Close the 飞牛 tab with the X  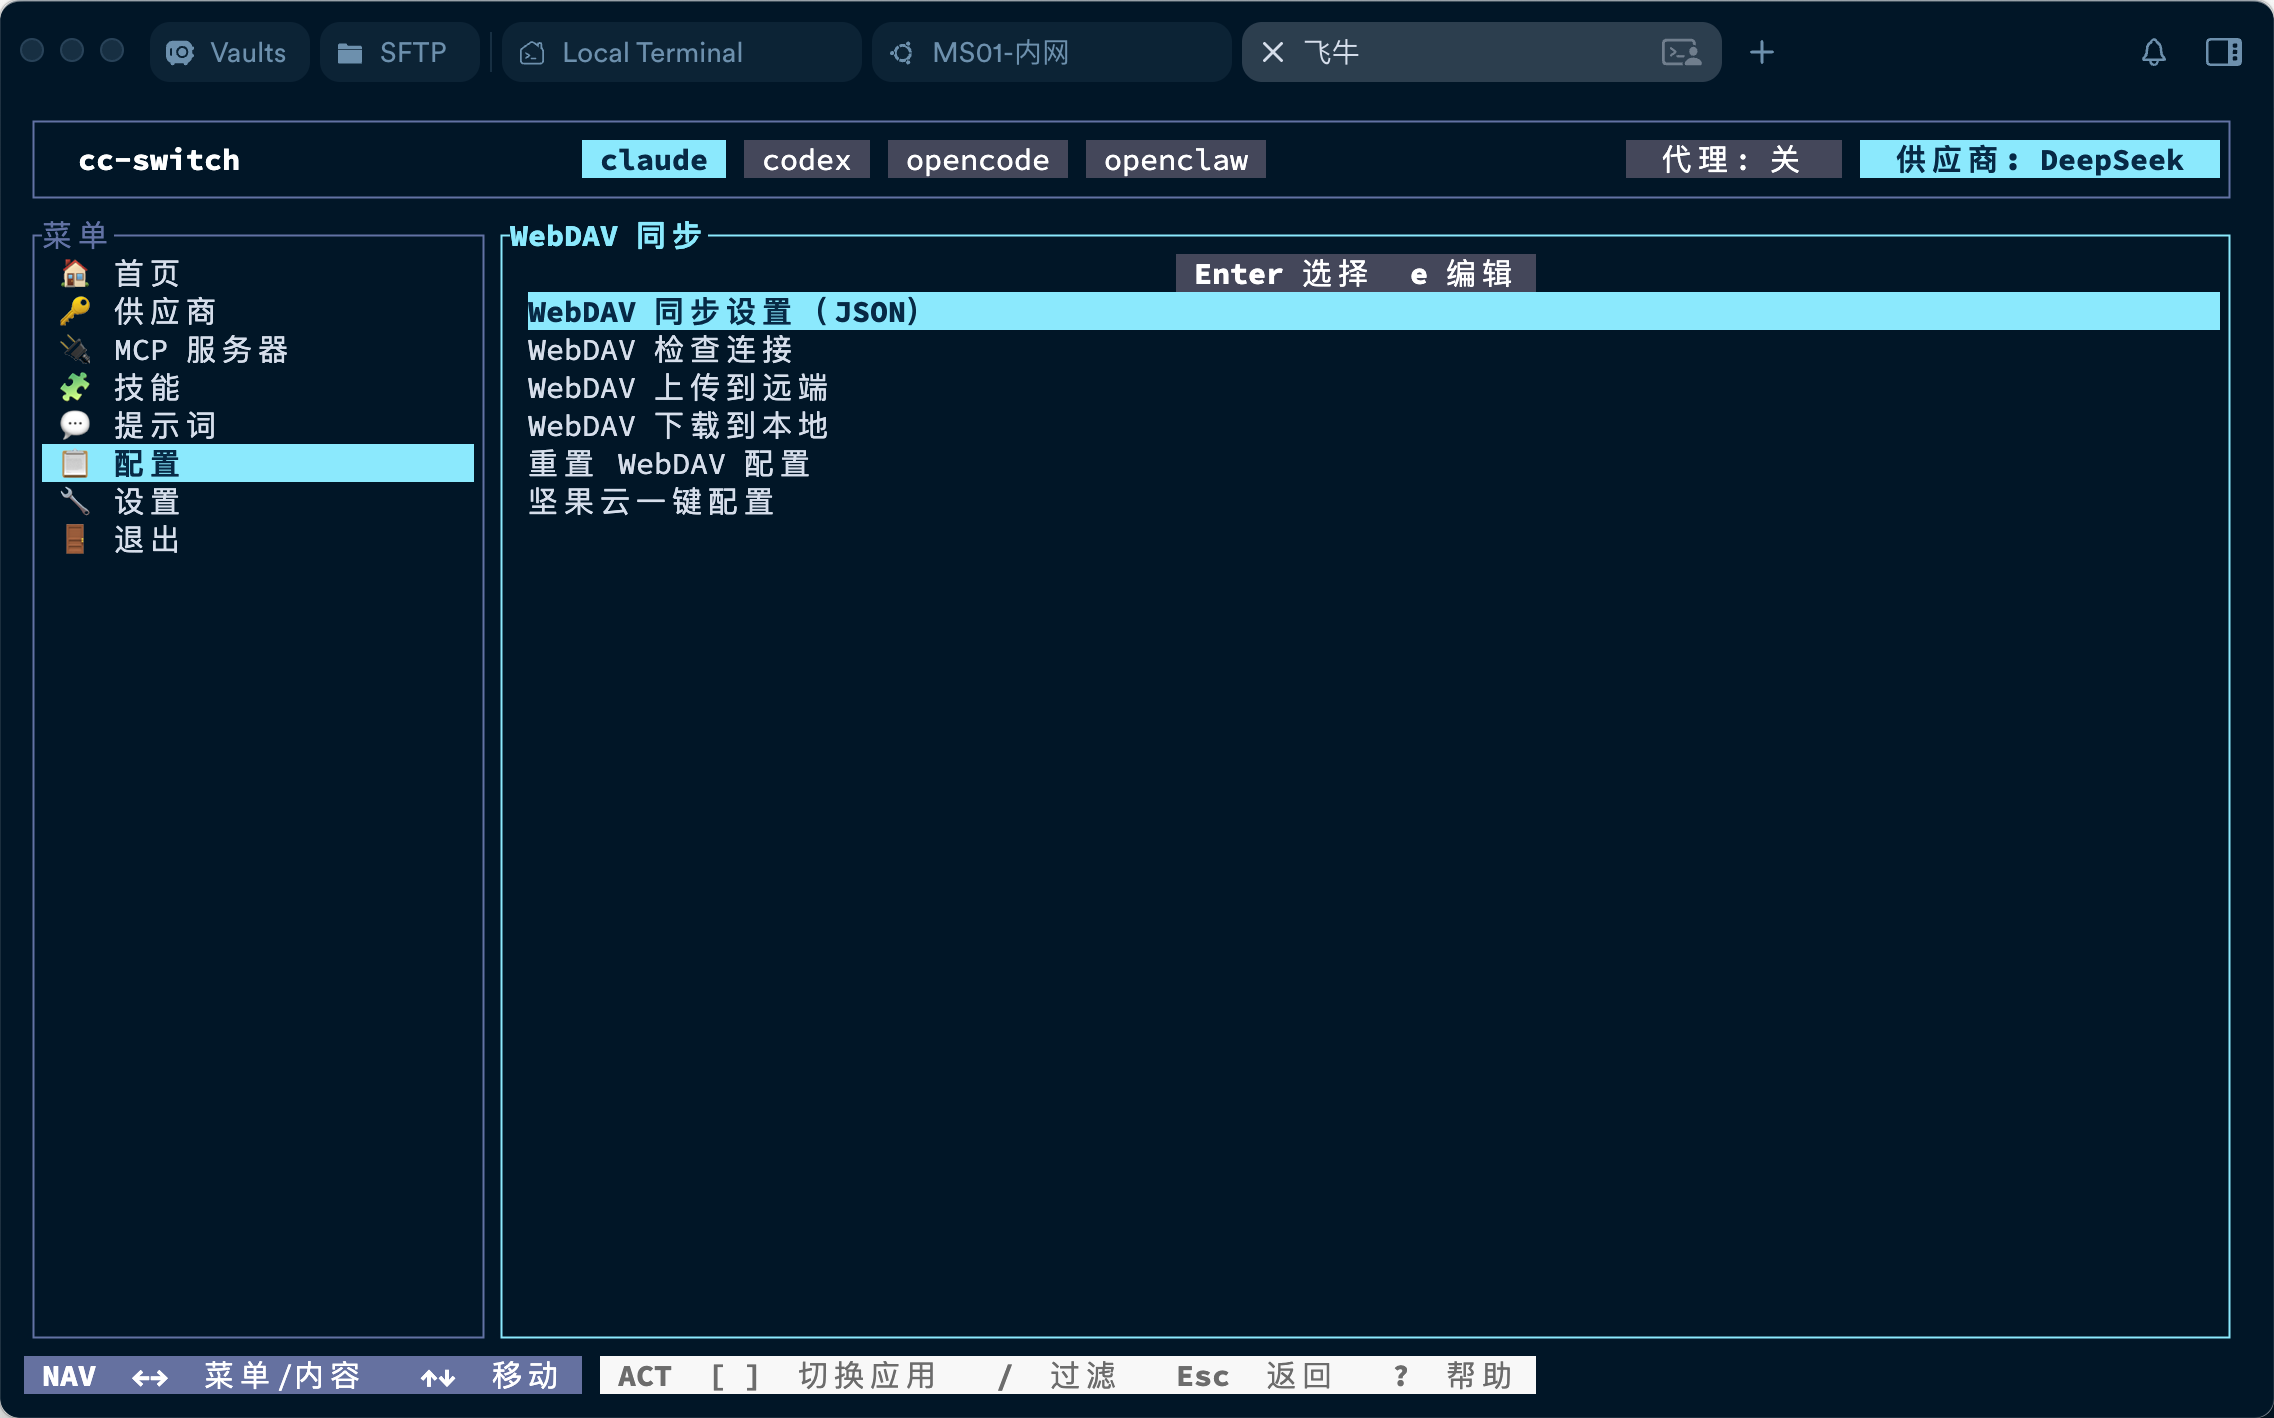(x=1272, y=52)
